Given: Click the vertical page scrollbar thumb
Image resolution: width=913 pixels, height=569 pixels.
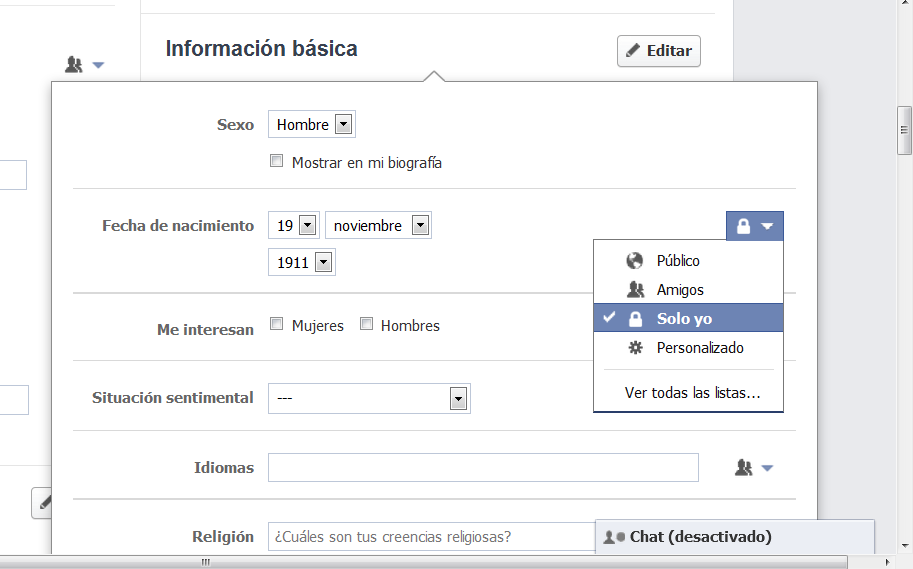Looking at the screenshot, I should [905, 130].
